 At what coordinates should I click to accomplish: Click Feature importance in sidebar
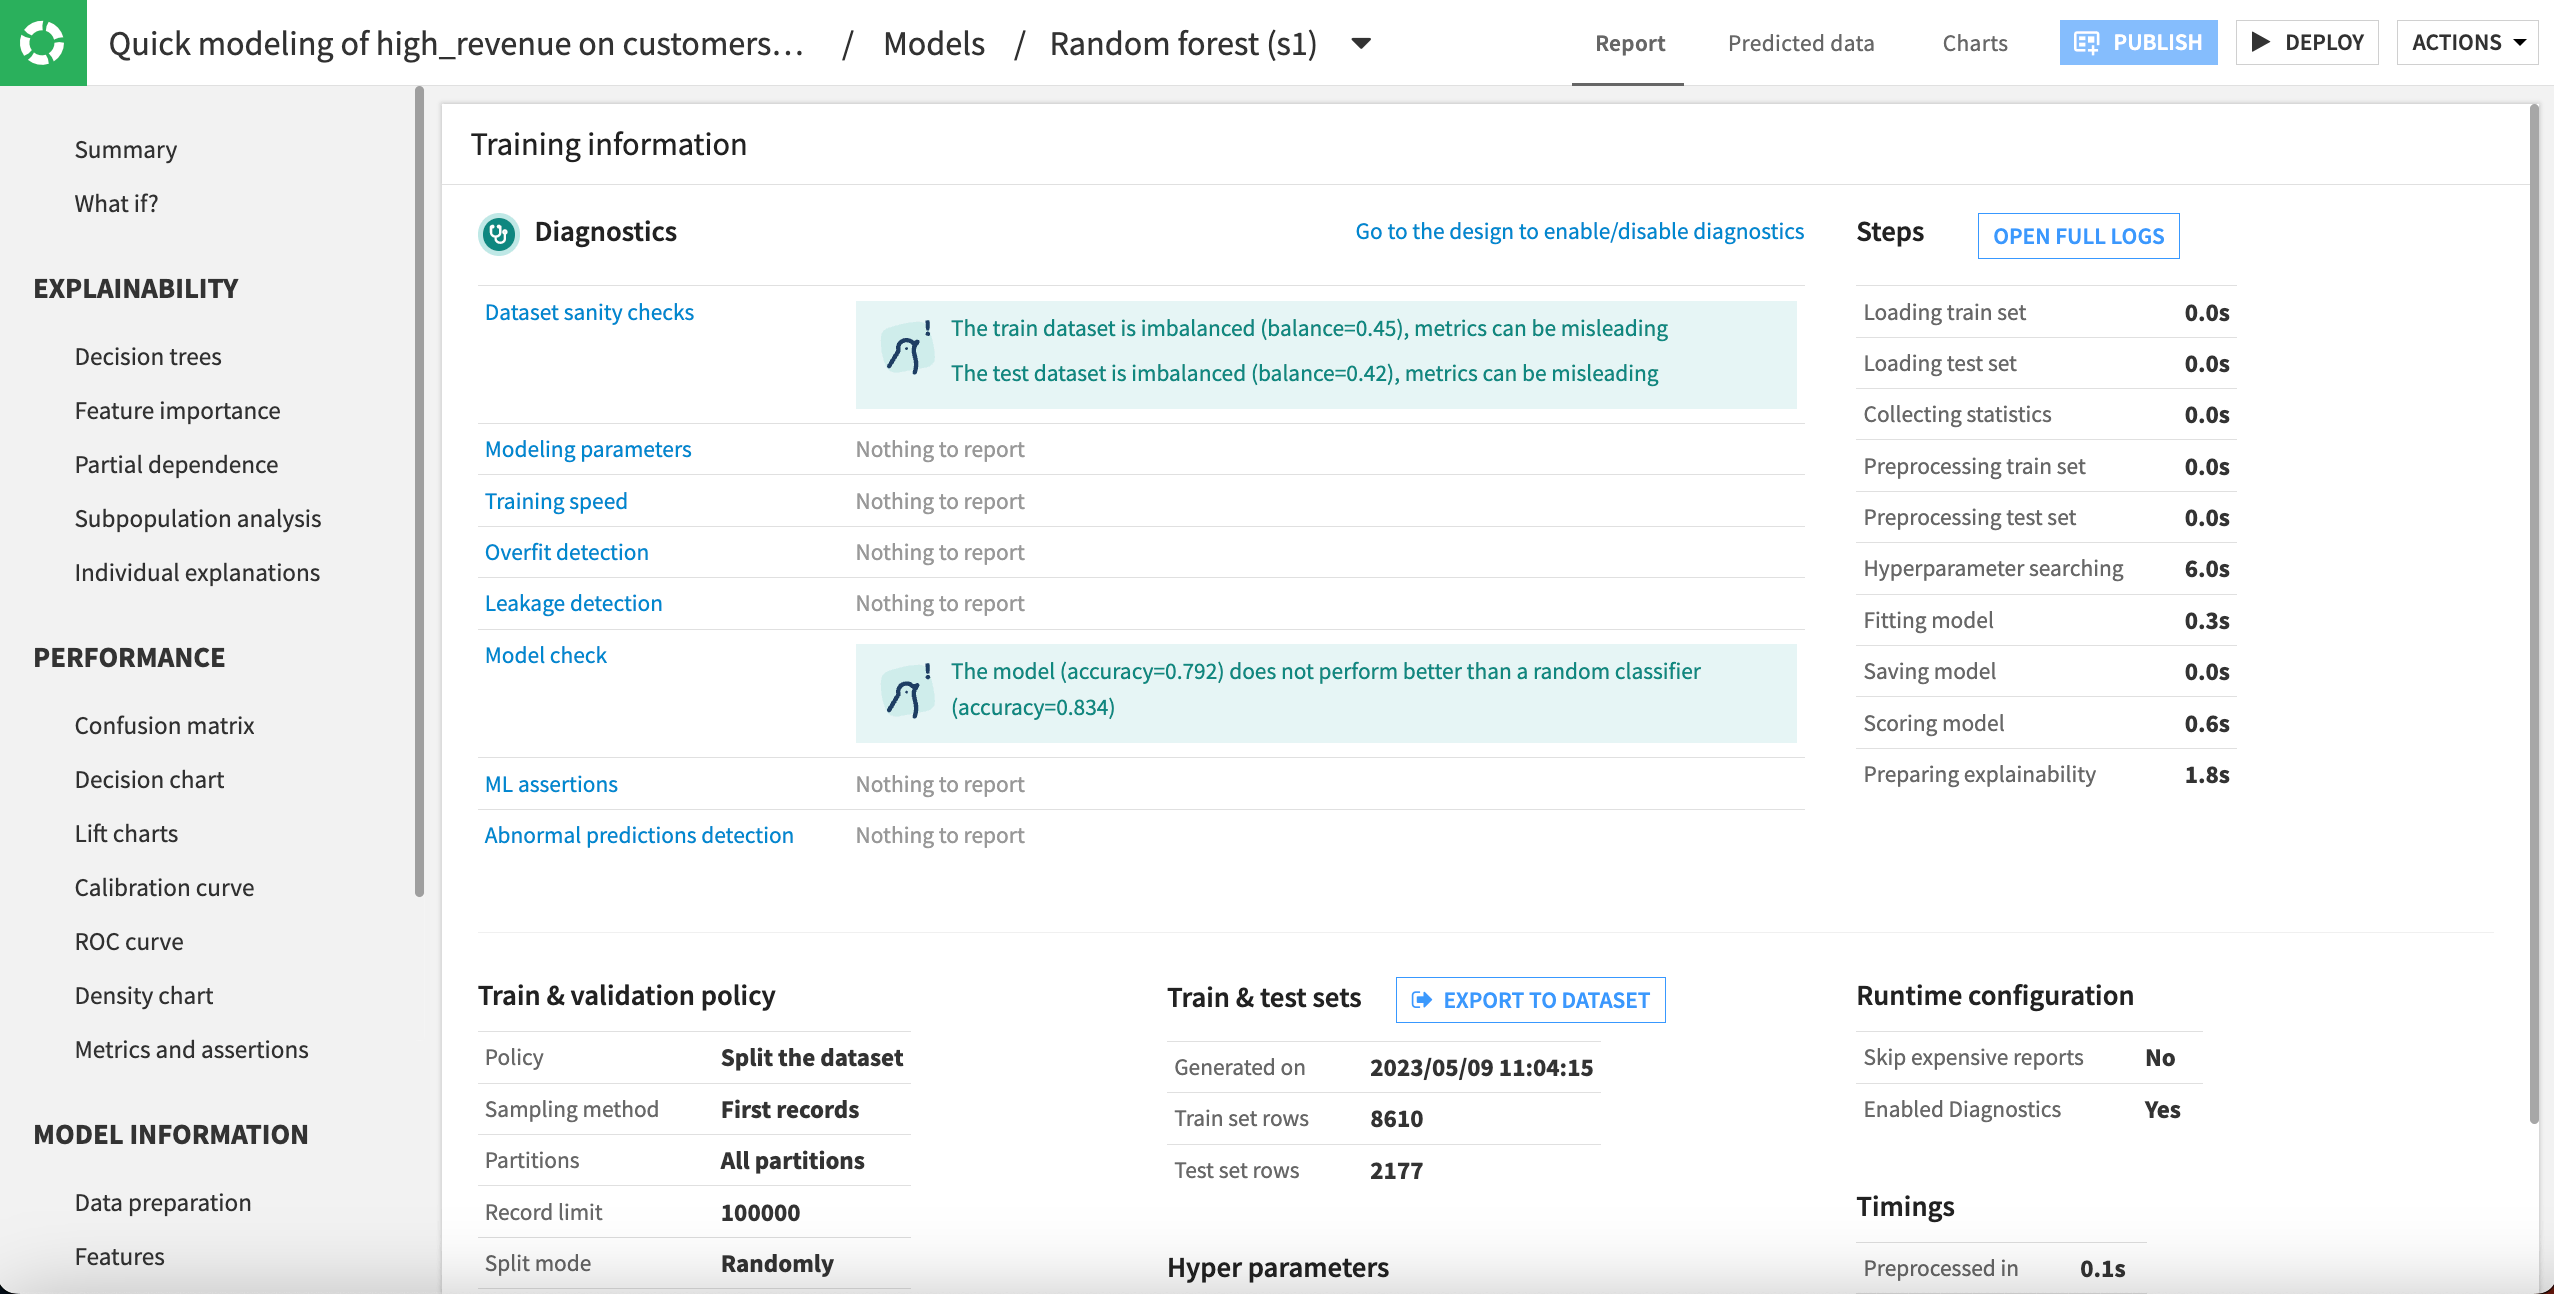(177, 408)
